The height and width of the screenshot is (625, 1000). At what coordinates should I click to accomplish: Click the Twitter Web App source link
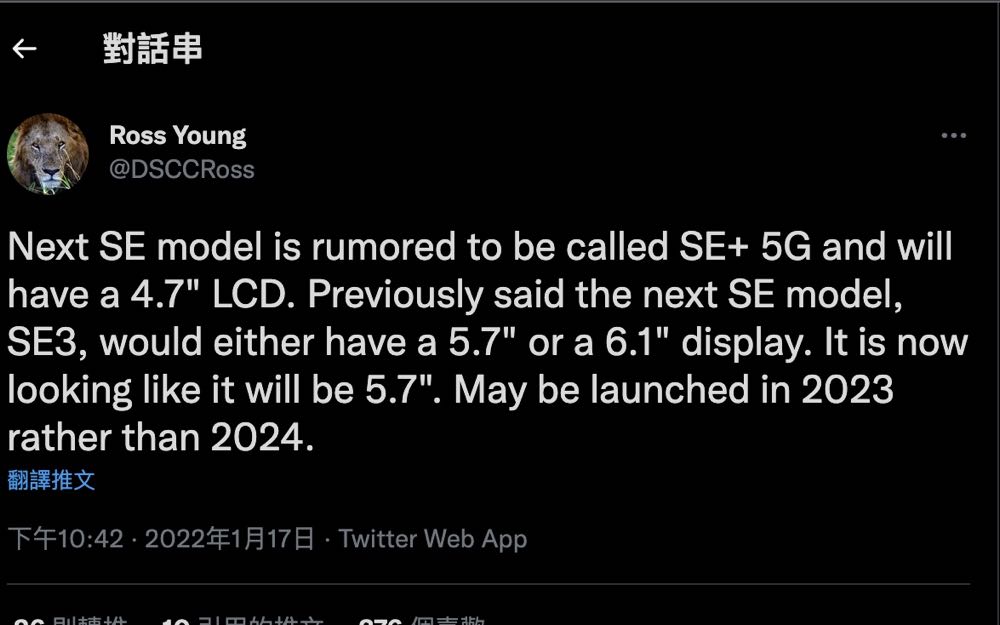point(432,539)
